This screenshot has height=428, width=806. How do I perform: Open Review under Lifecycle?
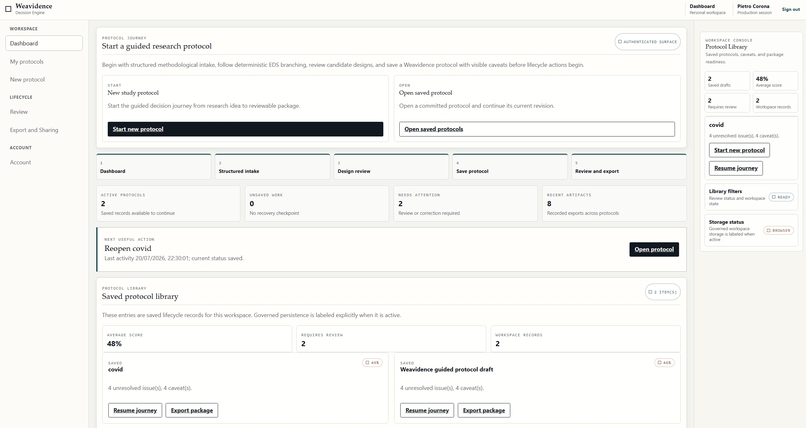point(19,112)
